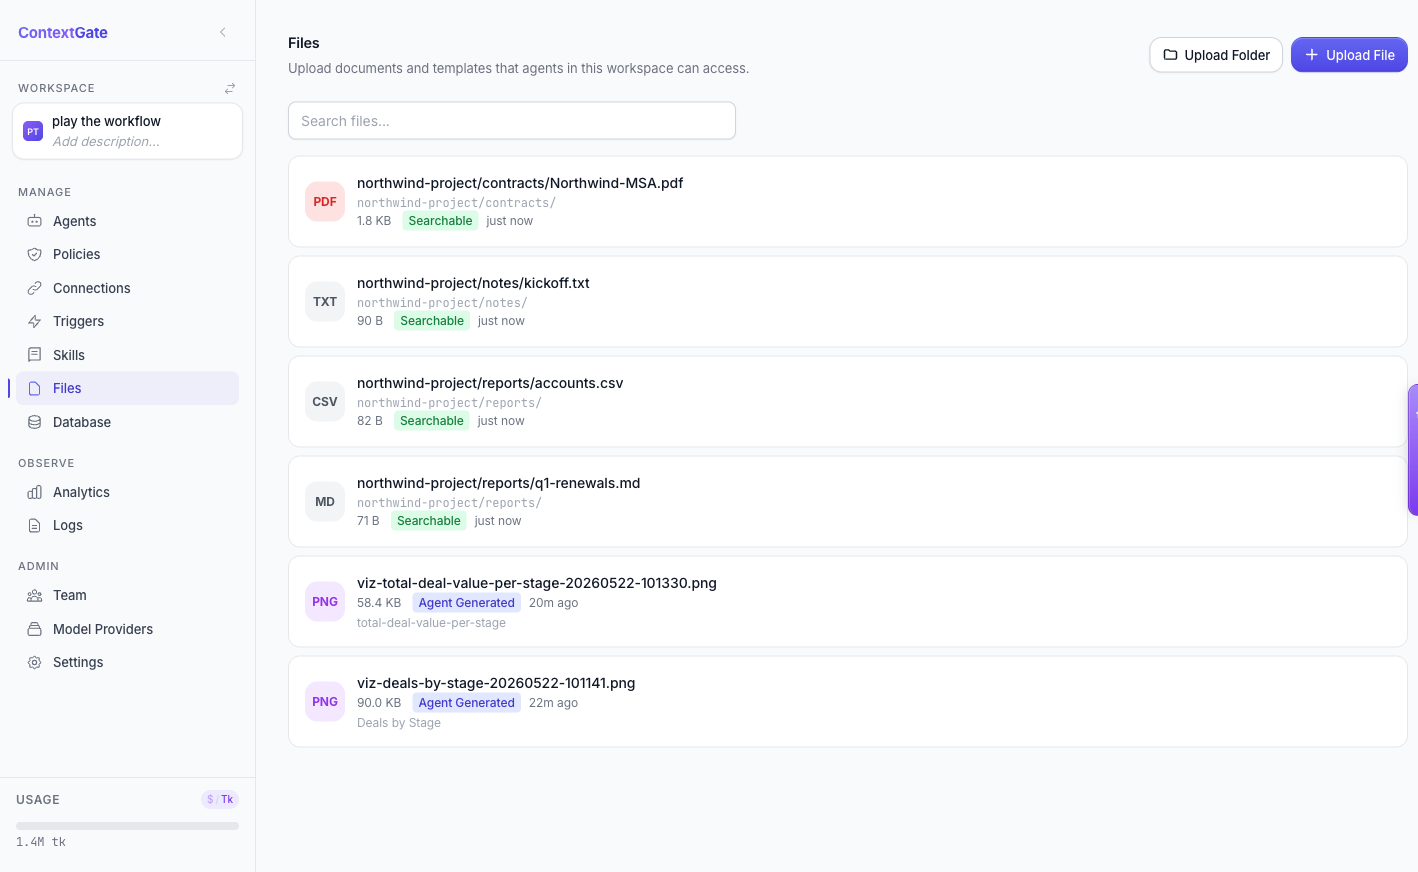Open Connections link icon
This screenshot has height=872, width=1418.
34,288
